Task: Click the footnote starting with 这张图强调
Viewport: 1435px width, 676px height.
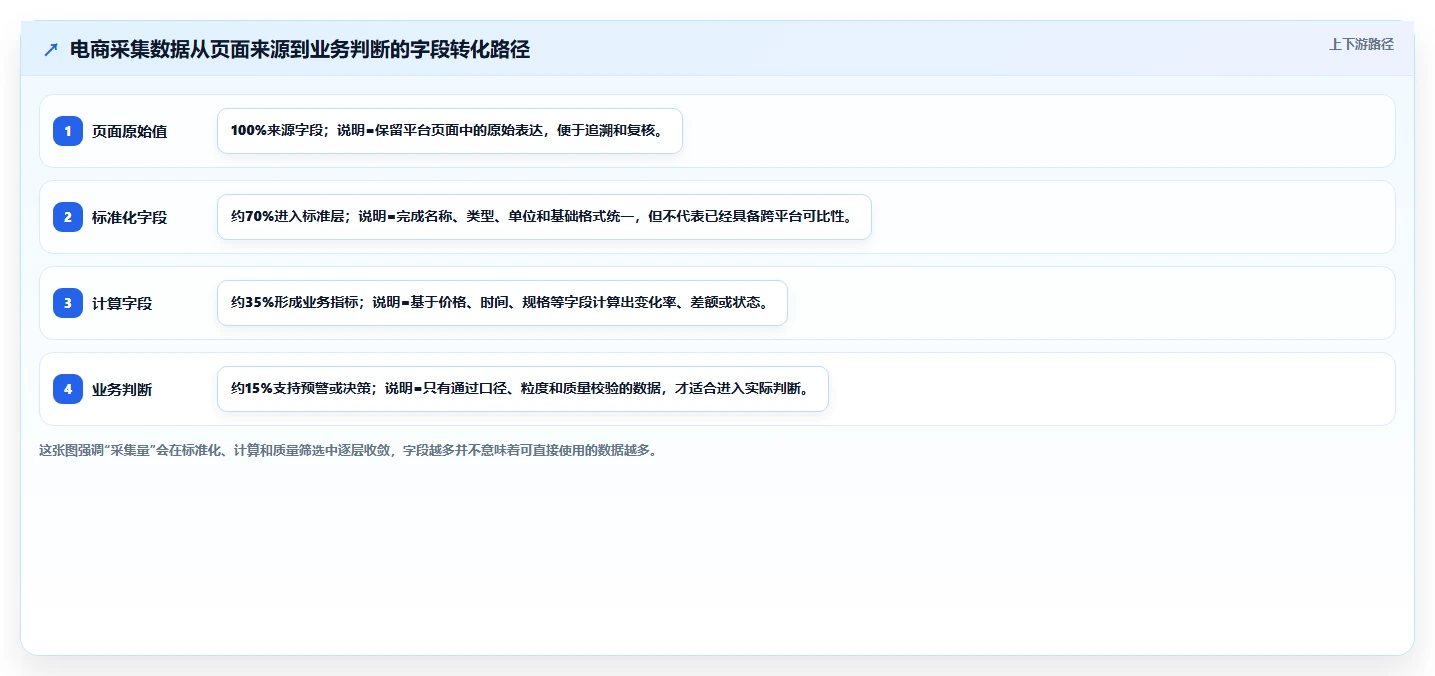Action: pyautogui.click(x=348, y=450)
